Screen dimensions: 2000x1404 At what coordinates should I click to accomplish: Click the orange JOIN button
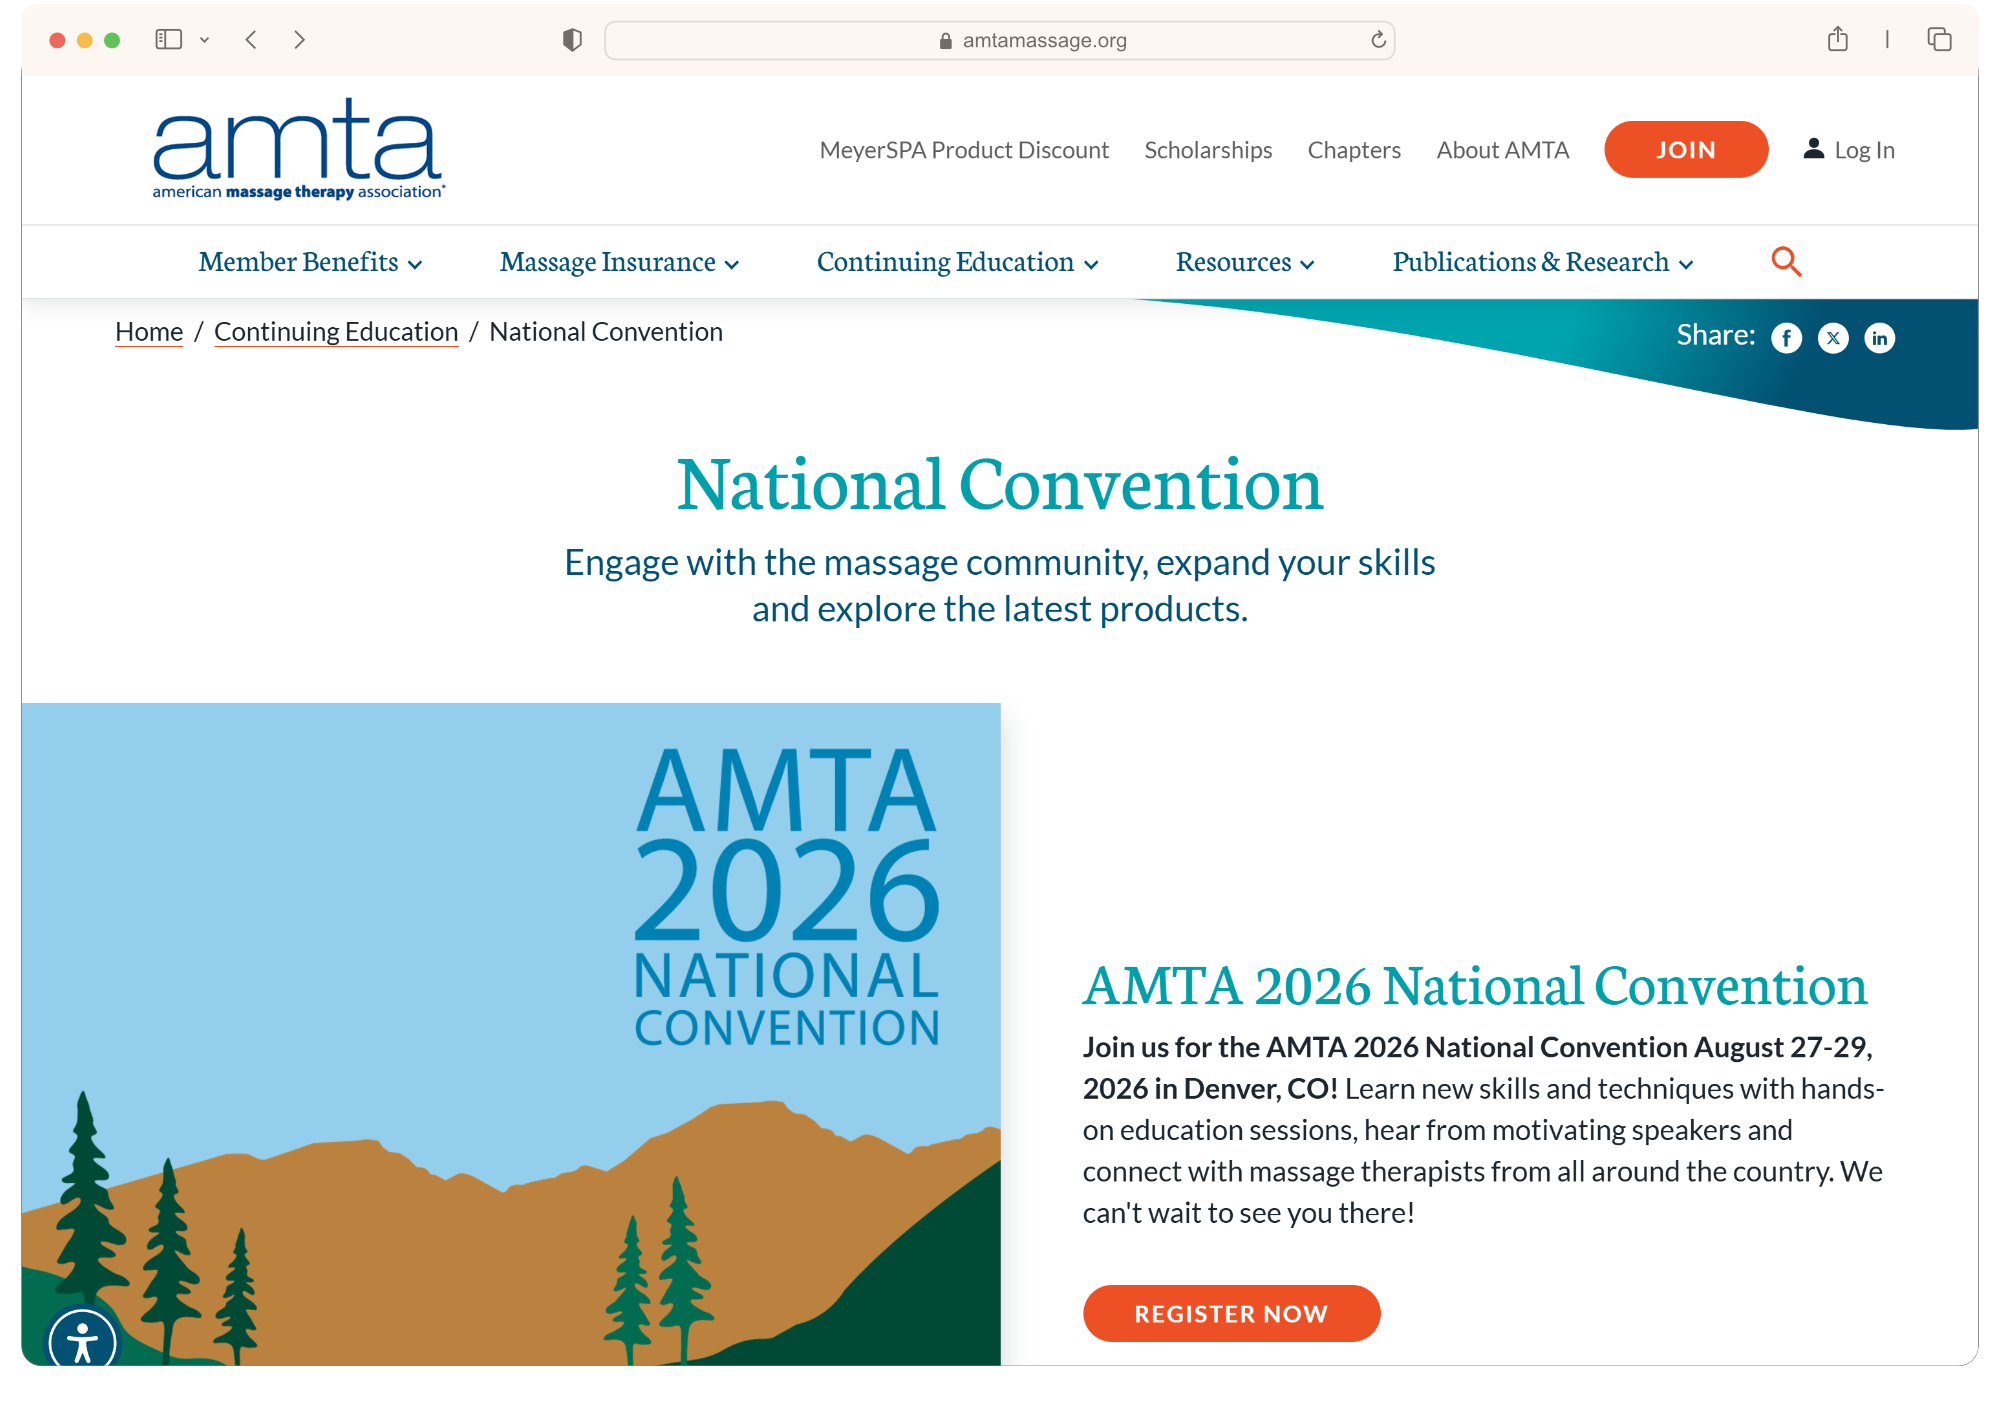(x=1686, y=149)
